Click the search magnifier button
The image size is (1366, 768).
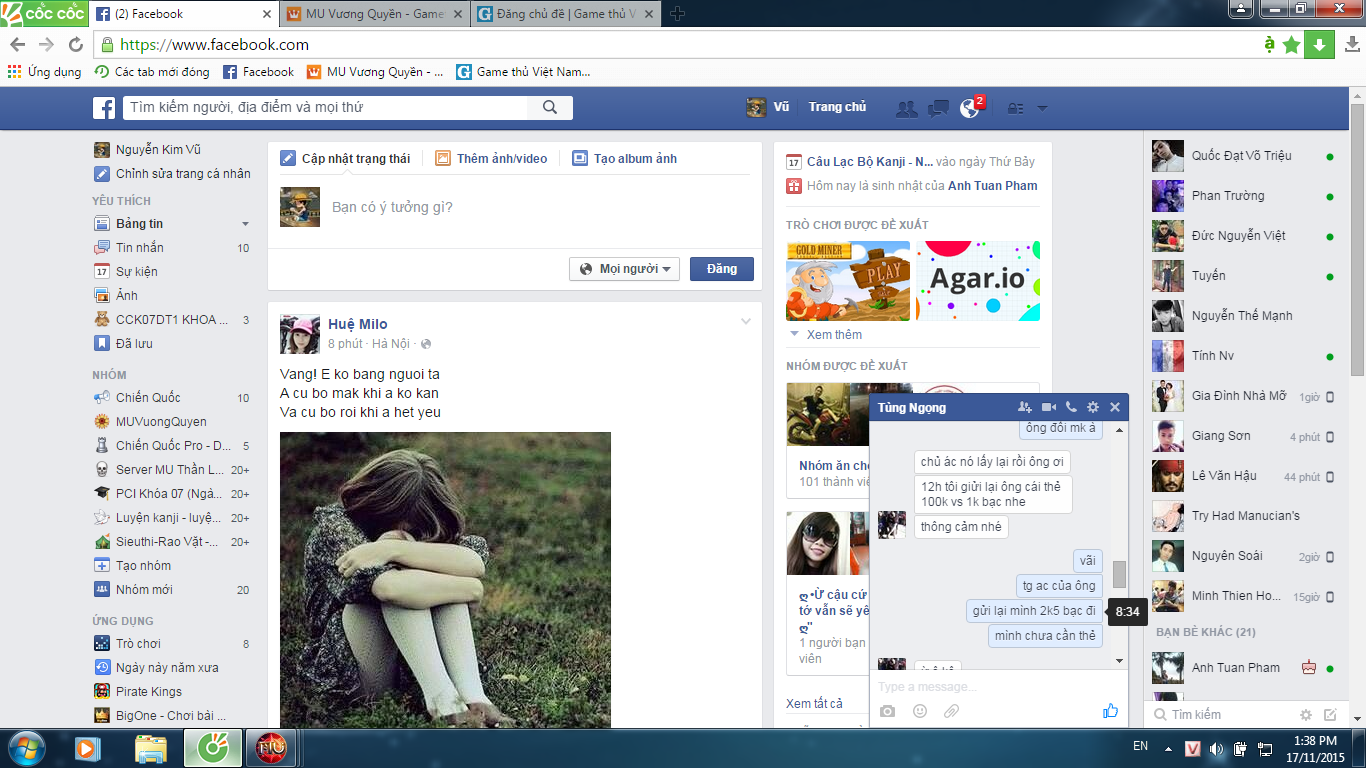coord(550,108)
